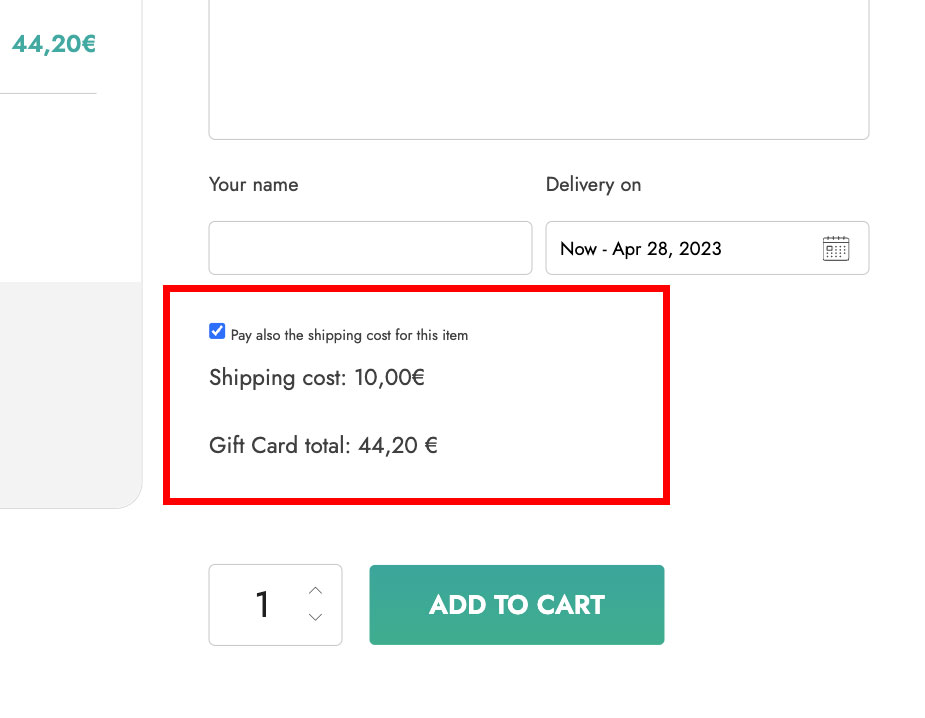
Task: Click inside the large message text area
Action: (539, 68)
